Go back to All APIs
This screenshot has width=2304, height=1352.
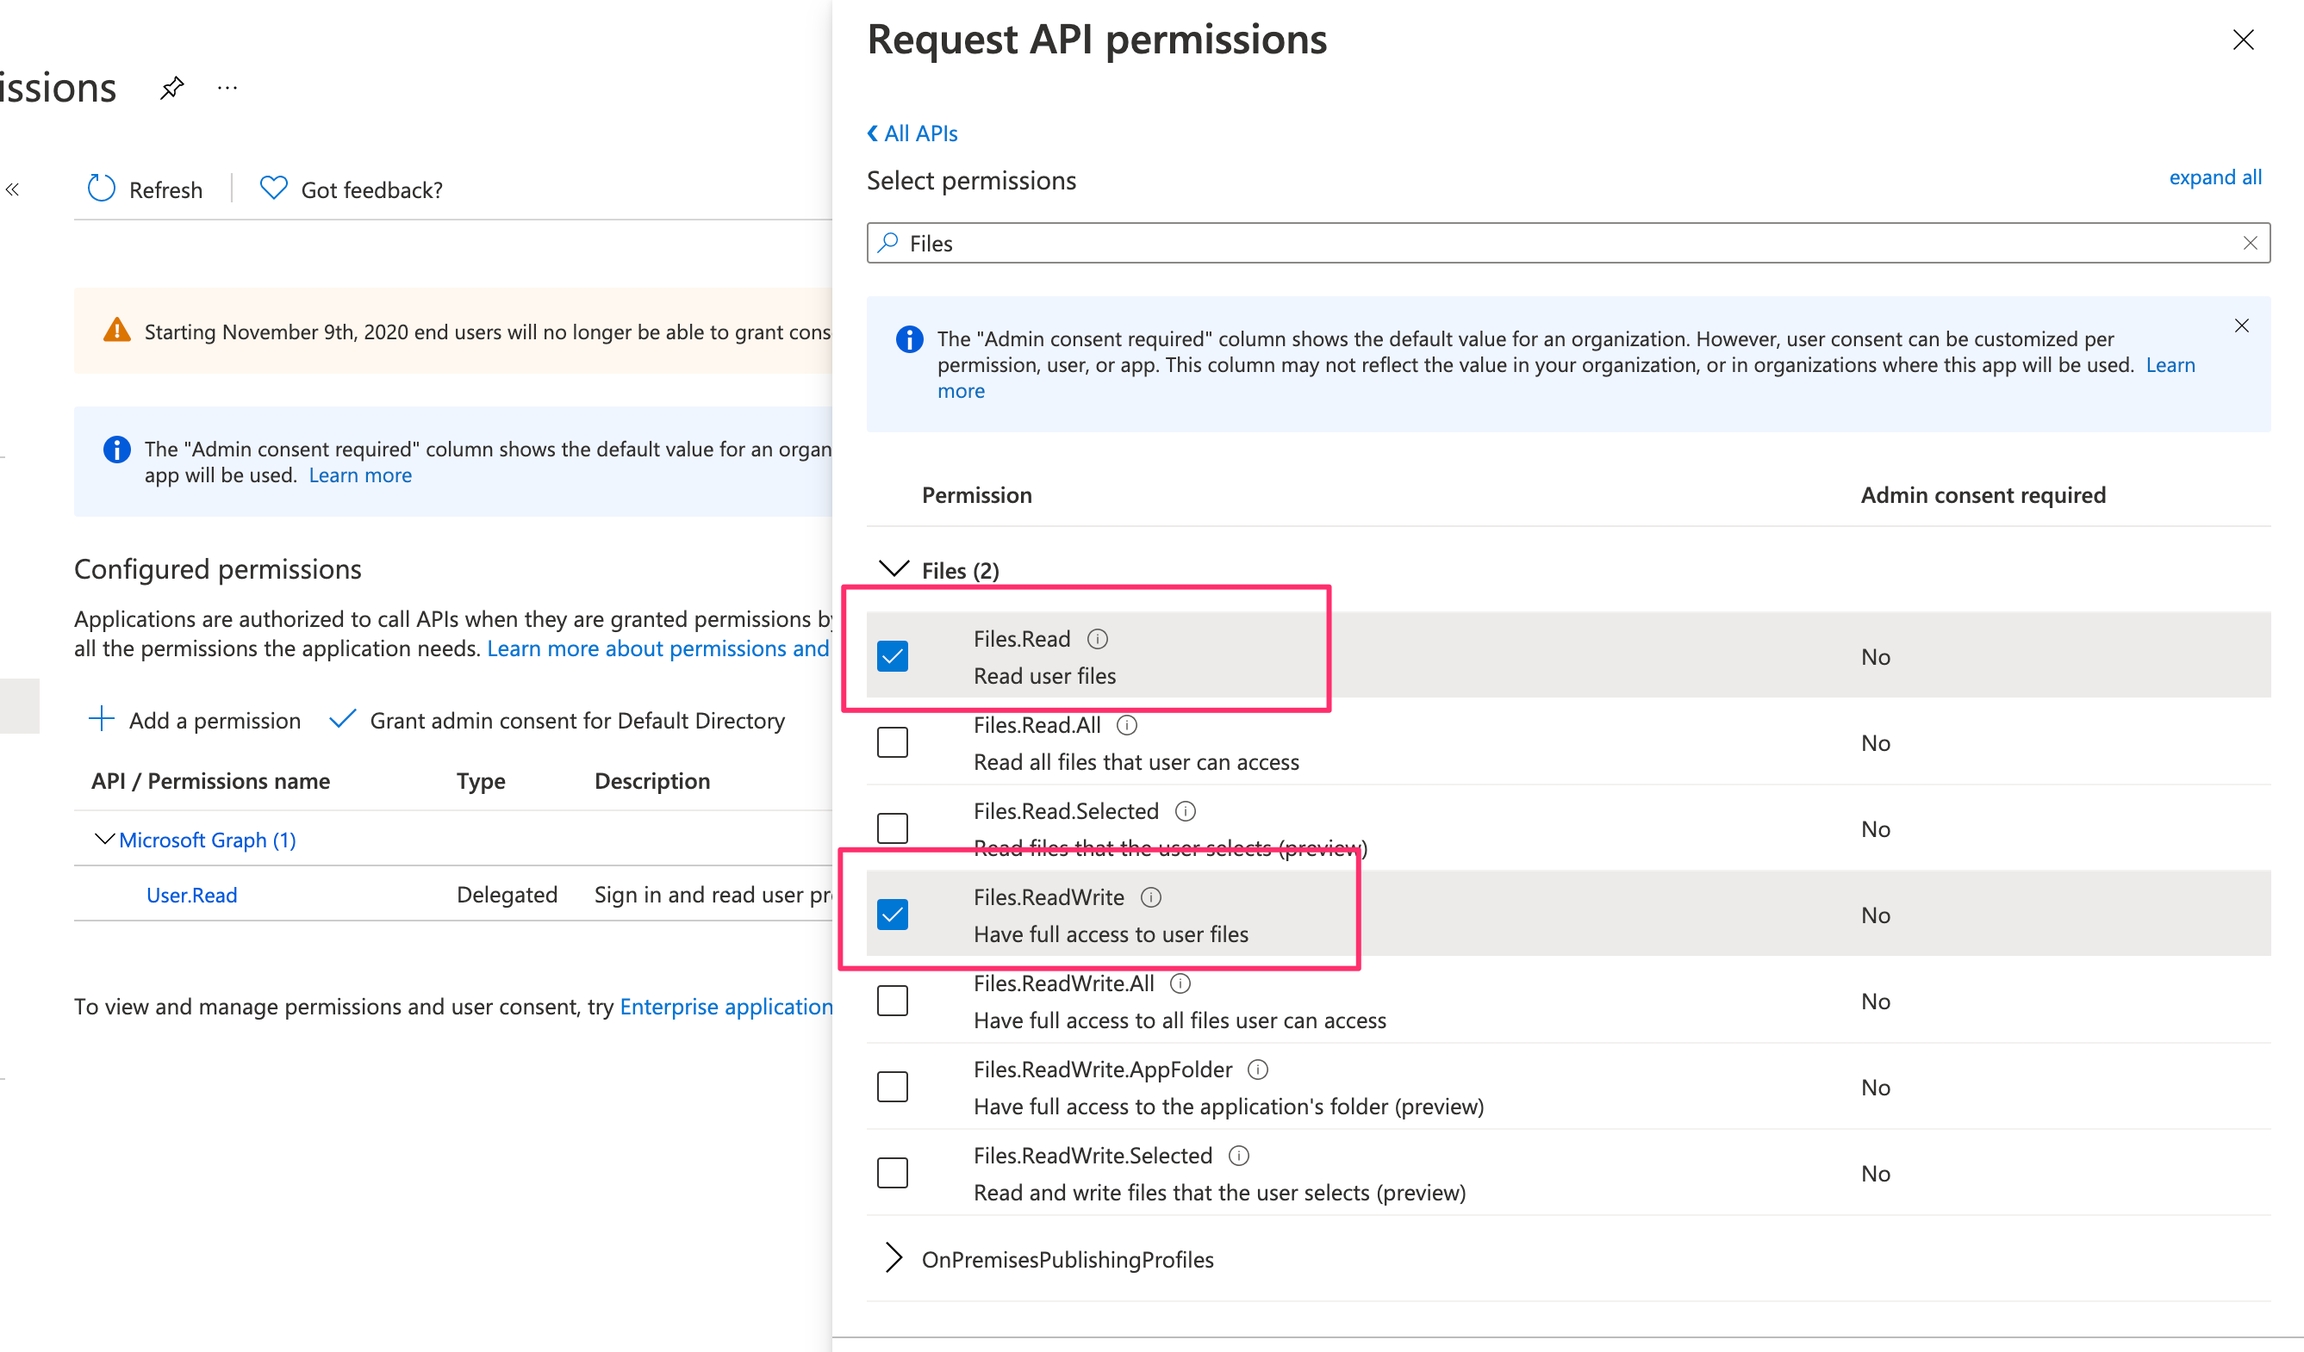[912, 133]
